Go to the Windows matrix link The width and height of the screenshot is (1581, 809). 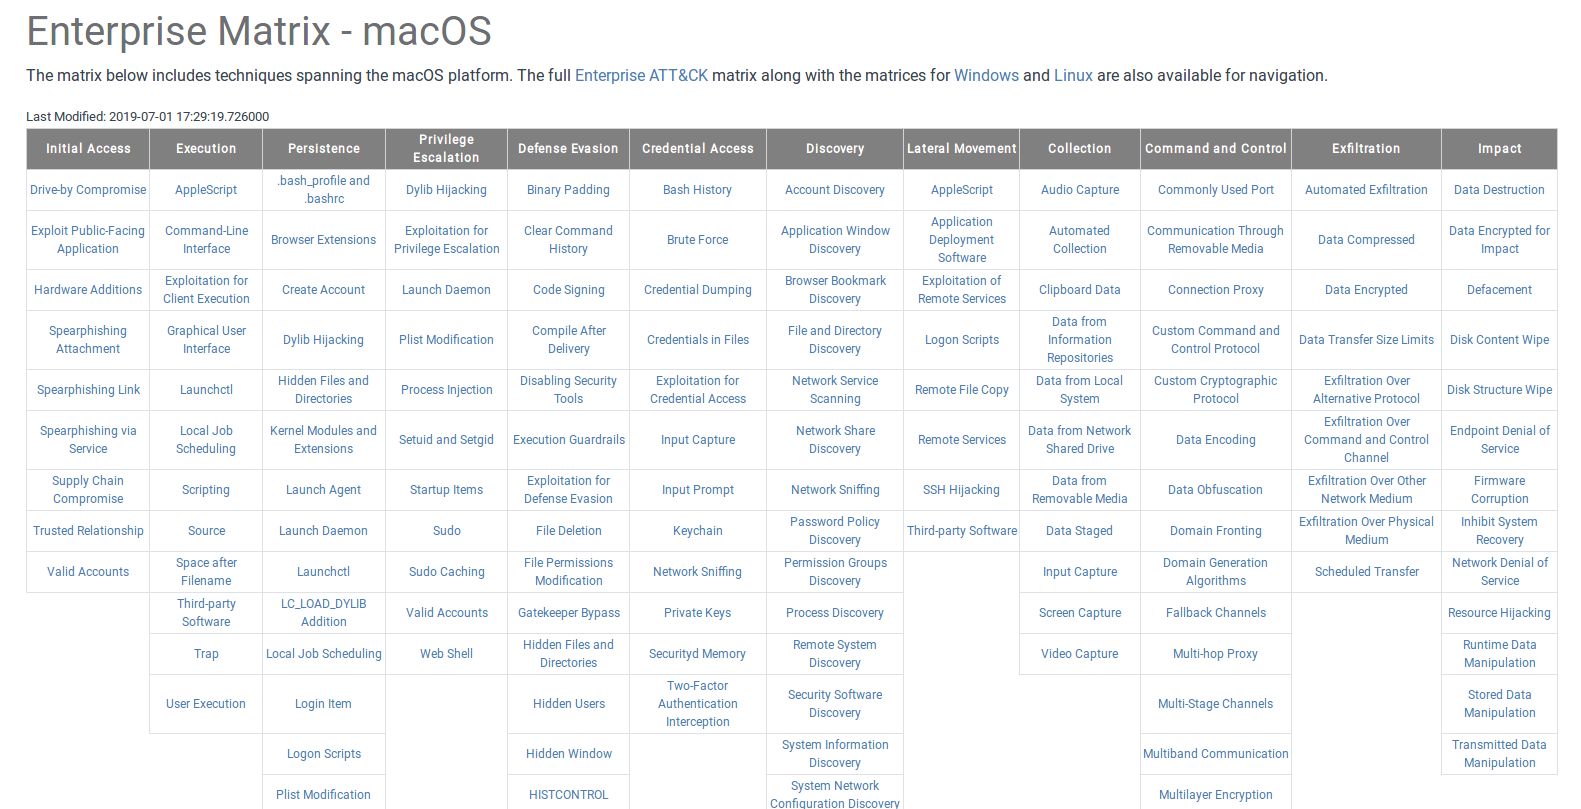click(986, 75)
